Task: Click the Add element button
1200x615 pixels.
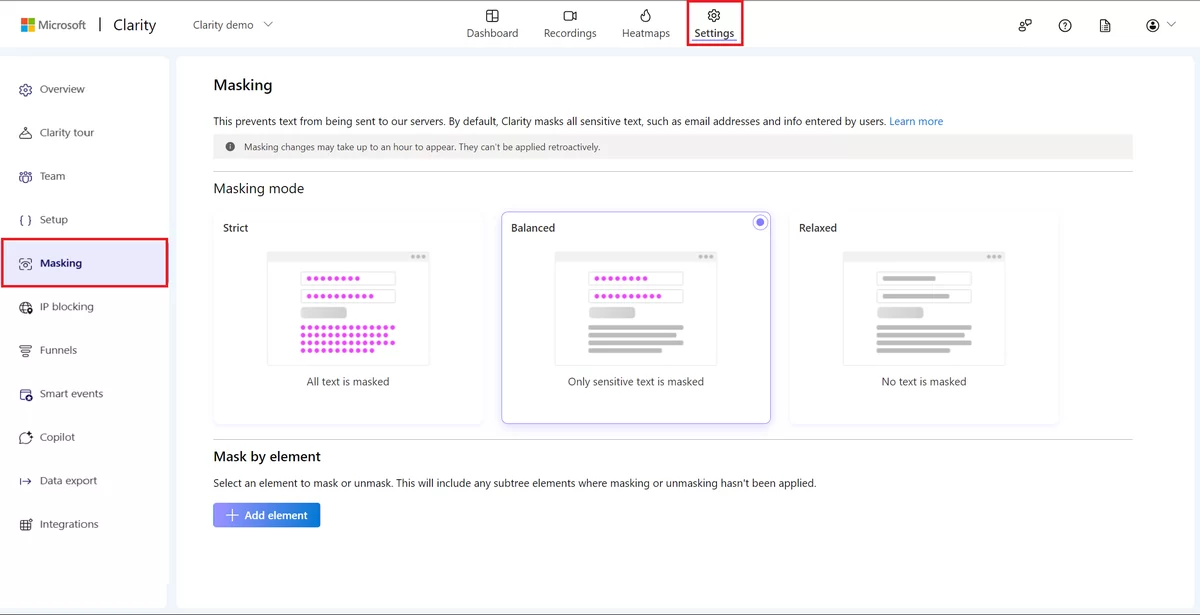Action: (x=266, y=515)
